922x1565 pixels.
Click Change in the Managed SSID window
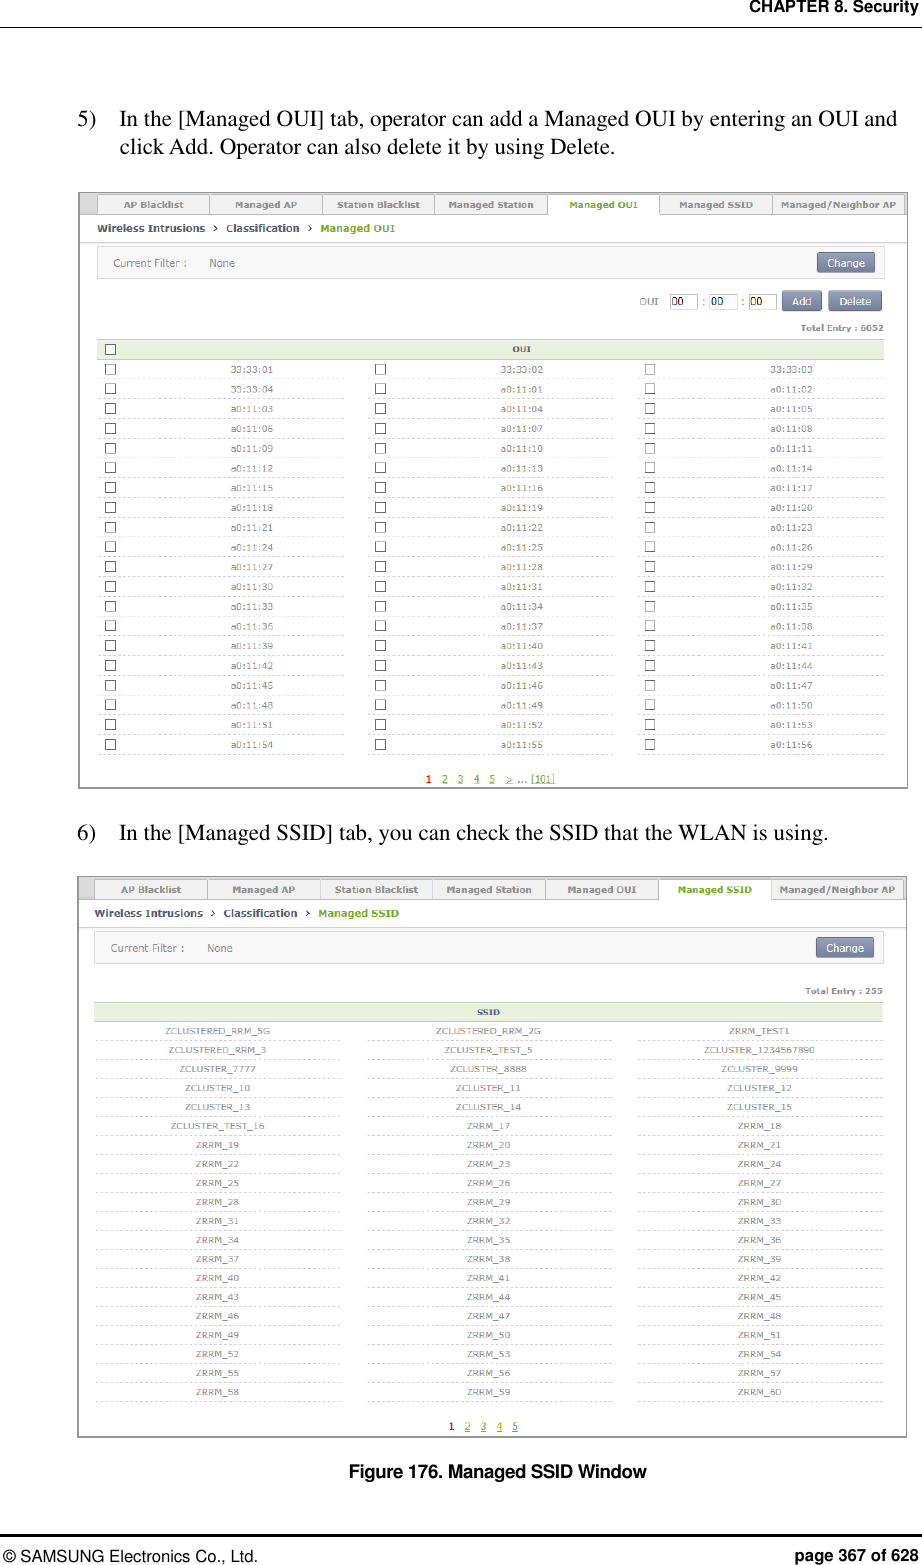(x=844, y=947)
